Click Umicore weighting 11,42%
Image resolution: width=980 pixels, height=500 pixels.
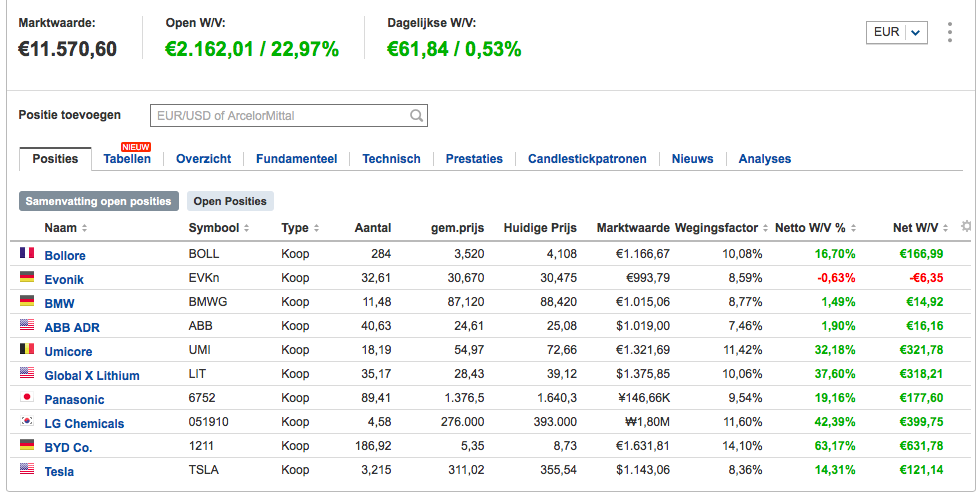pos(742,349)
